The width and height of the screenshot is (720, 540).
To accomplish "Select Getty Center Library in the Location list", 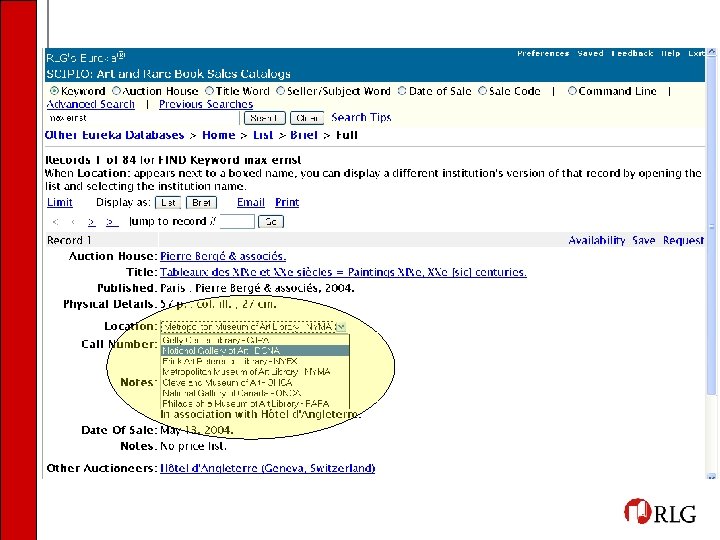I will 255,340.
